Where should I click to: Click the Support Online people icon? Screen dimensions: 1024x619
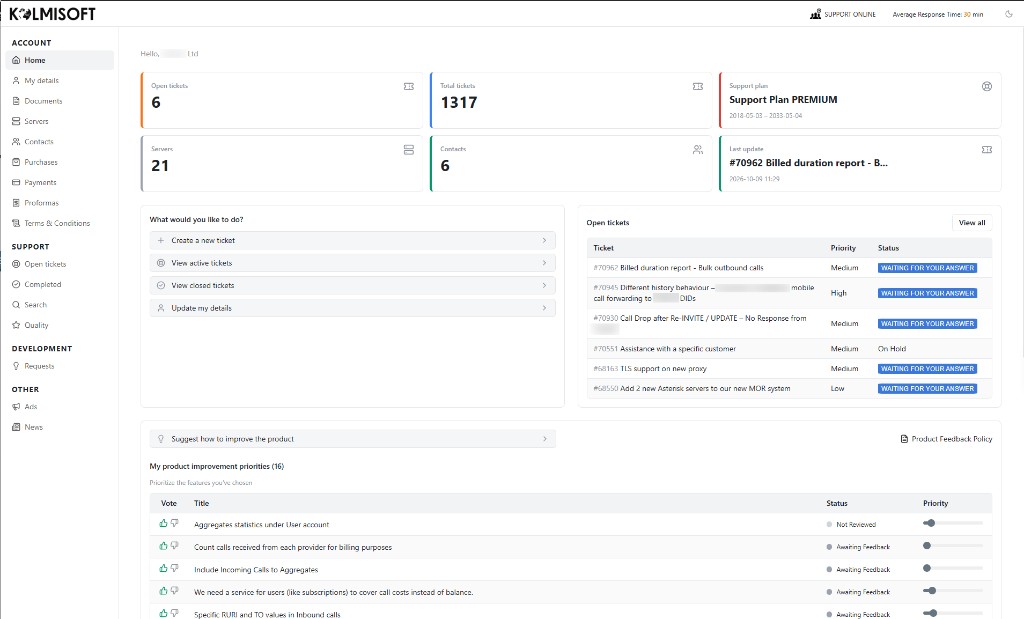[815, 14]
